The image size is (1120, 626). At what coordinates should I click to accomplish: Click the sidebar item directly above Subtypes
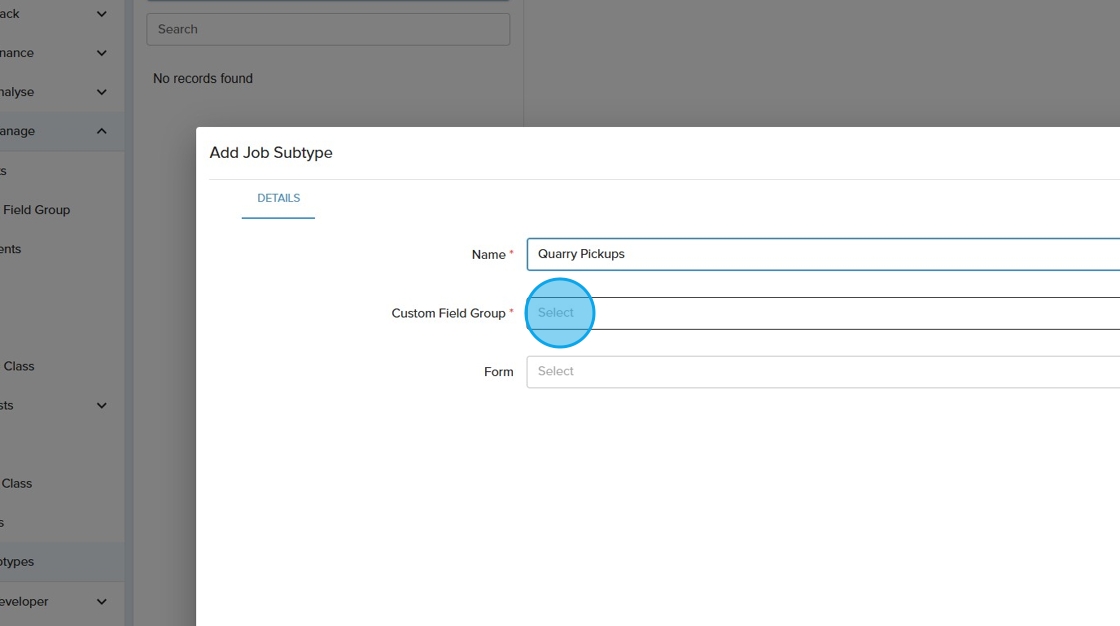pyautogui.click(x=4, y=523)
